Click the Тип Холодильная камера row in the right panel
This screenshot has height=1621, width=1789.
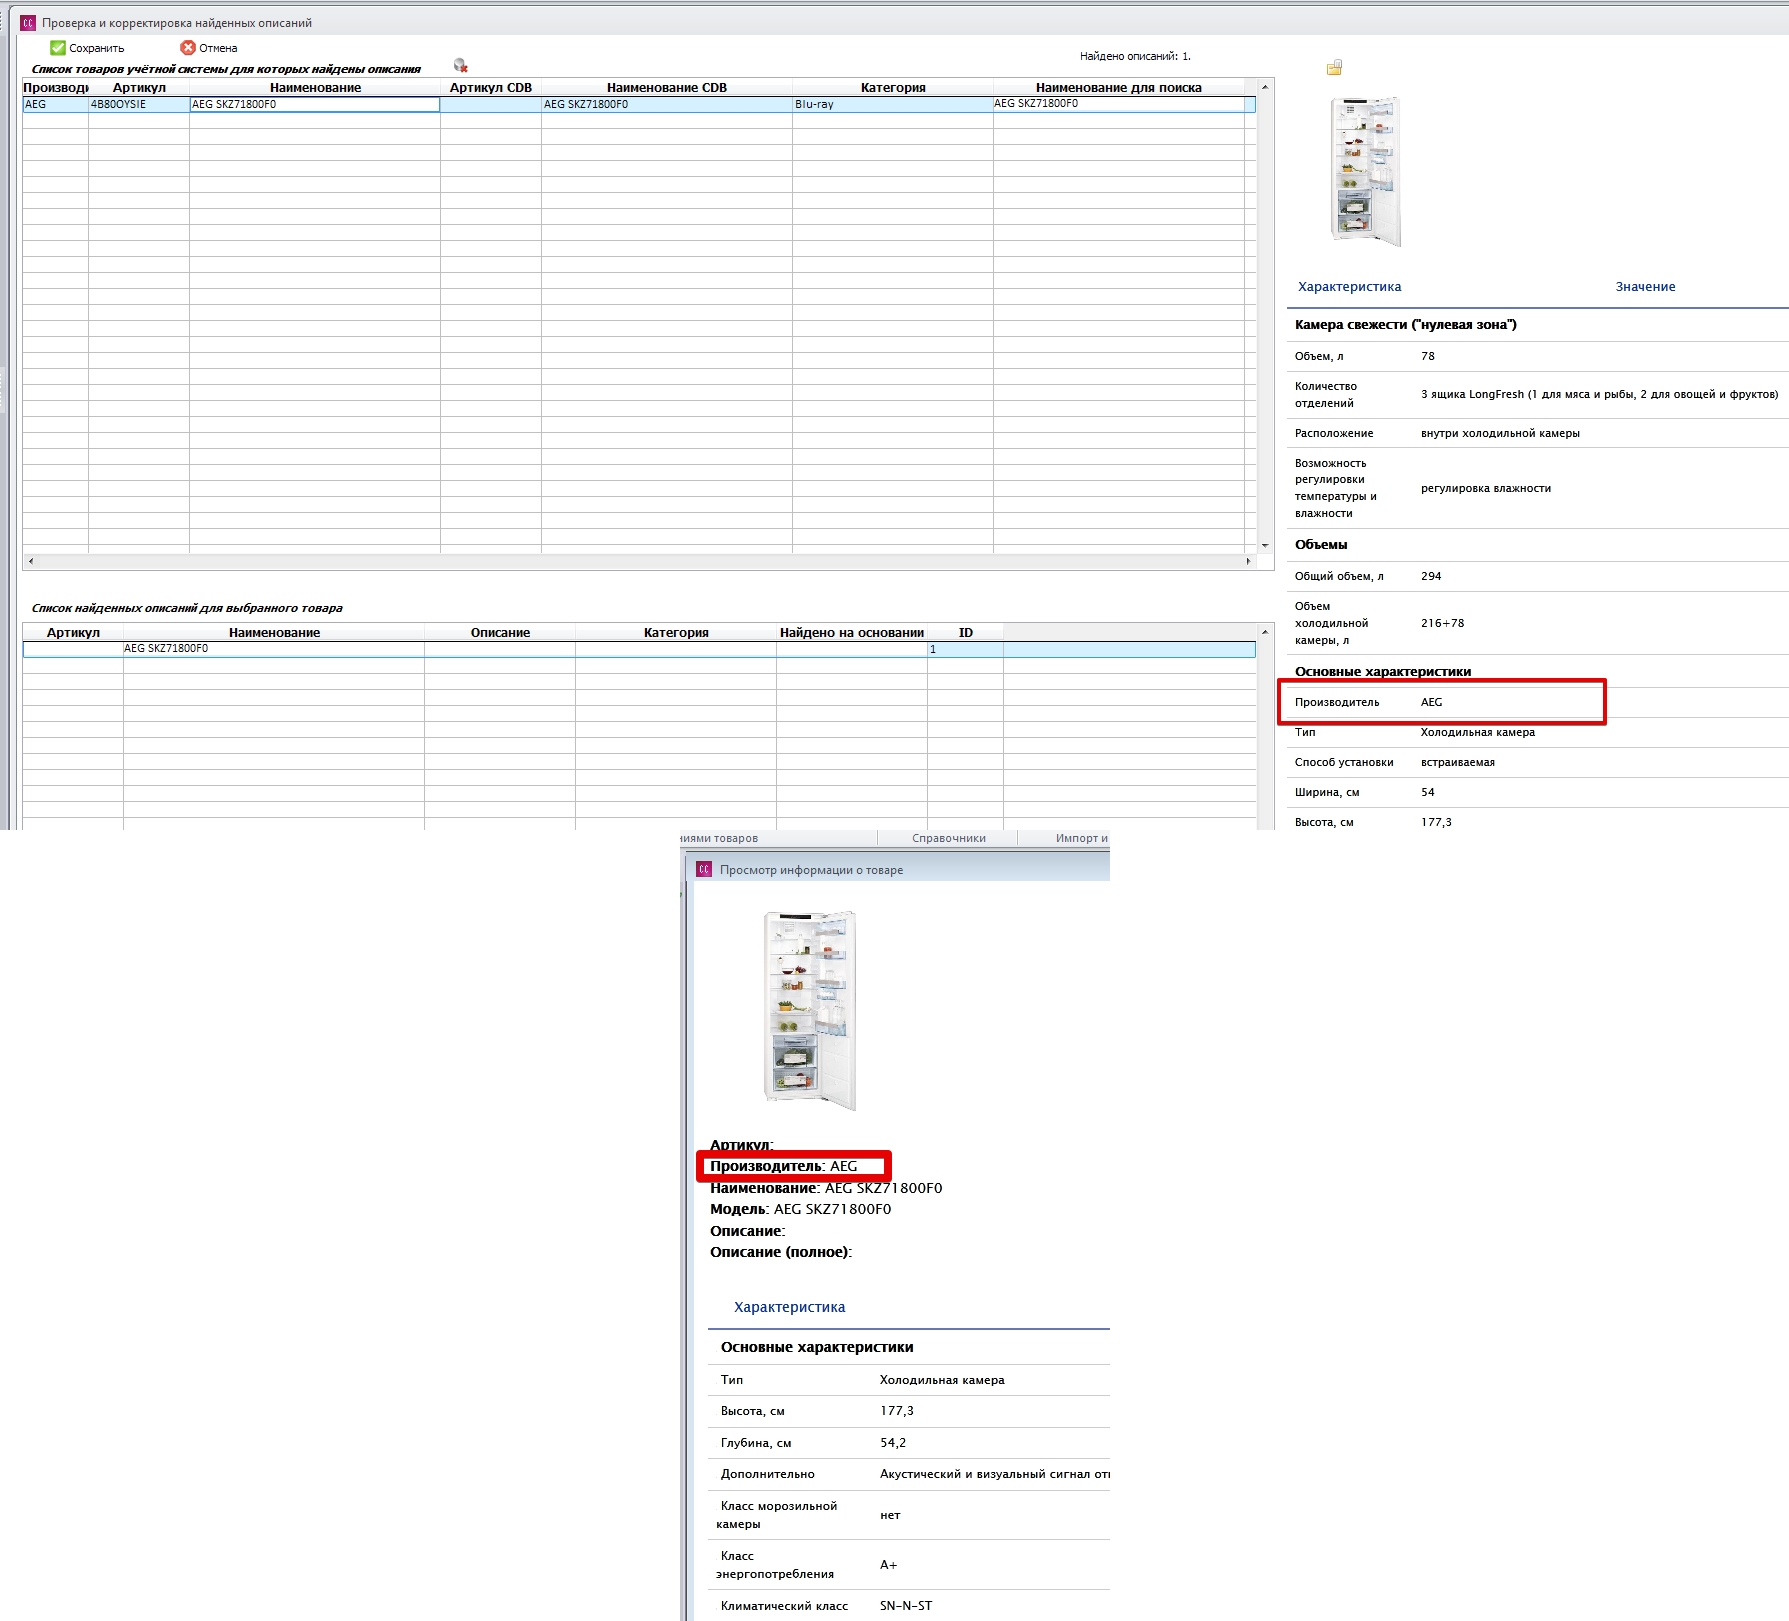coord(1538,732)
